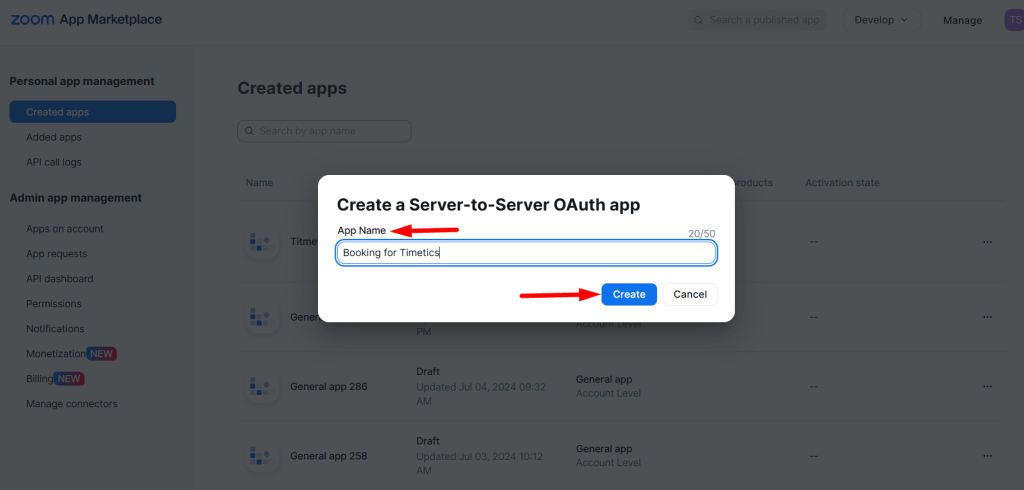Click the search magnifier icon in top bar
Screen dimensions: 1024x490
click(x=699, y=20)
